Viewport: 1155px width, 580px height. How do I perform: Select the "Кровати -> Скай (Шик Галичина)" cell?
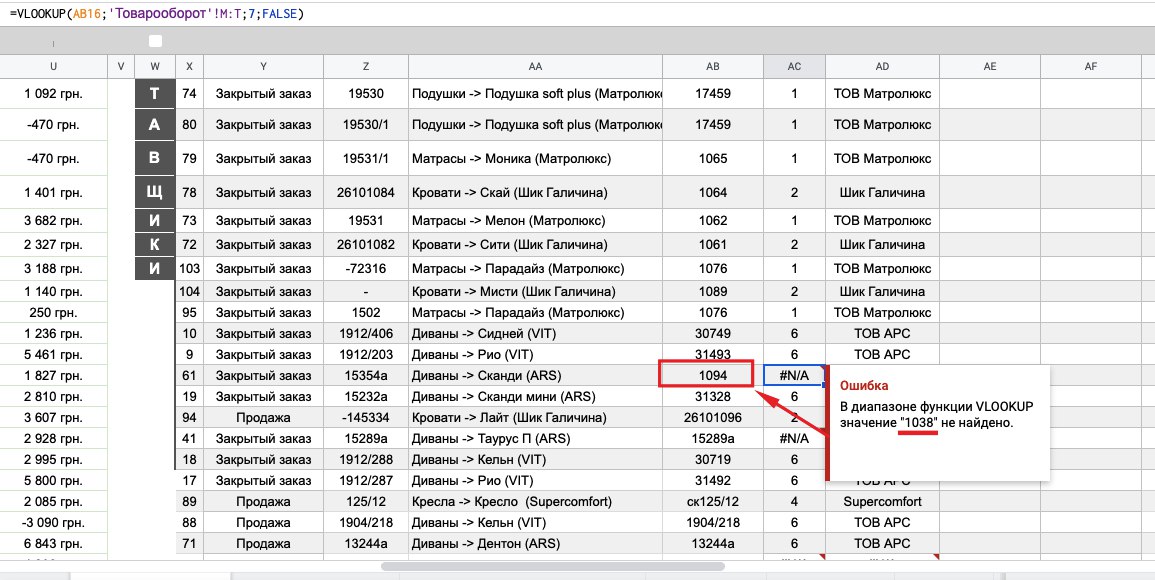coord(535,192)
